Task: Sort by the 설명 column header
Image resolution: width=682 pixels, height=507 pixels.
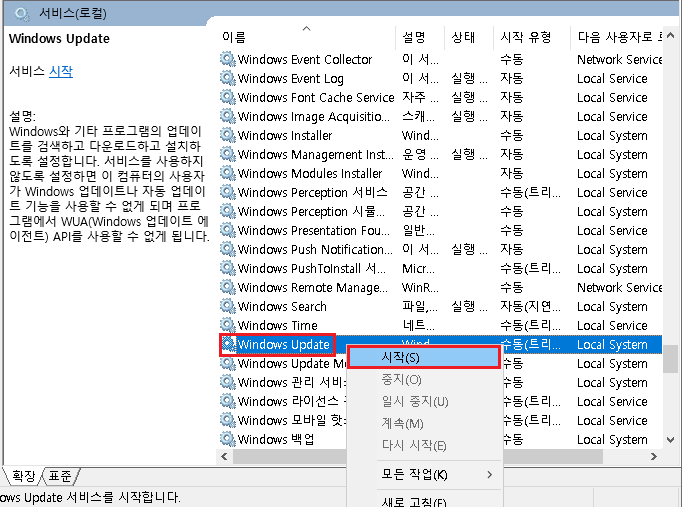Action: (420, 37)
